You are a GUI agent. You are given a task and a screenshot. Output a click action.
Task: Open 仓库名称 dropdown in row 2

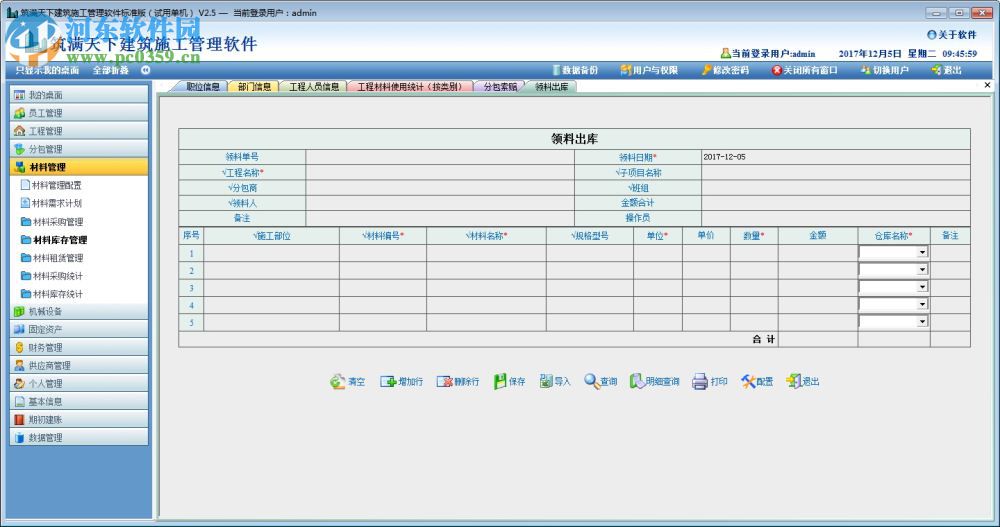click(x=922, y=270)
